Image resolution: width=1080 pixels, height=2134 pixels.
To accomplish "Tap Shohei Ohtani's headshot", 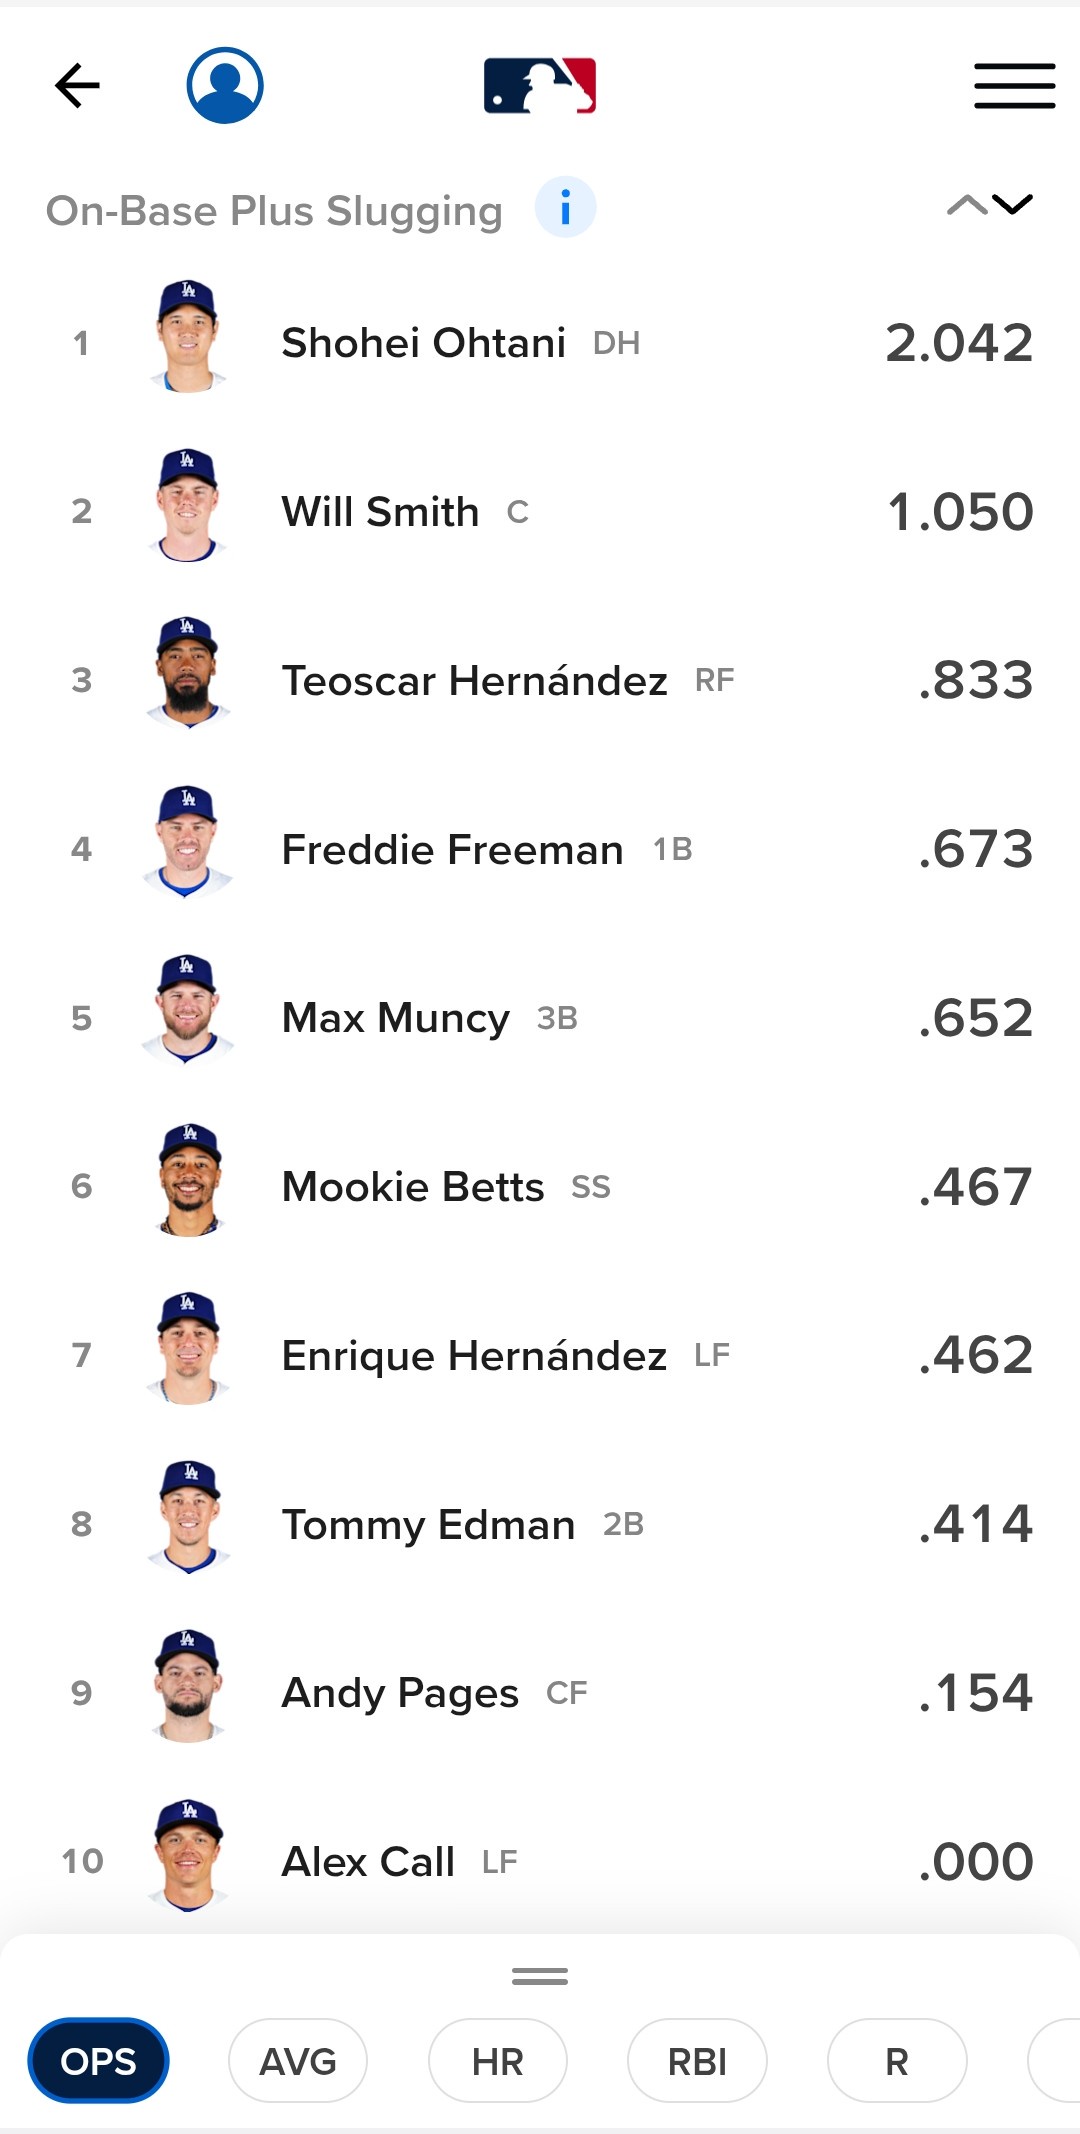I will (188, 337).
